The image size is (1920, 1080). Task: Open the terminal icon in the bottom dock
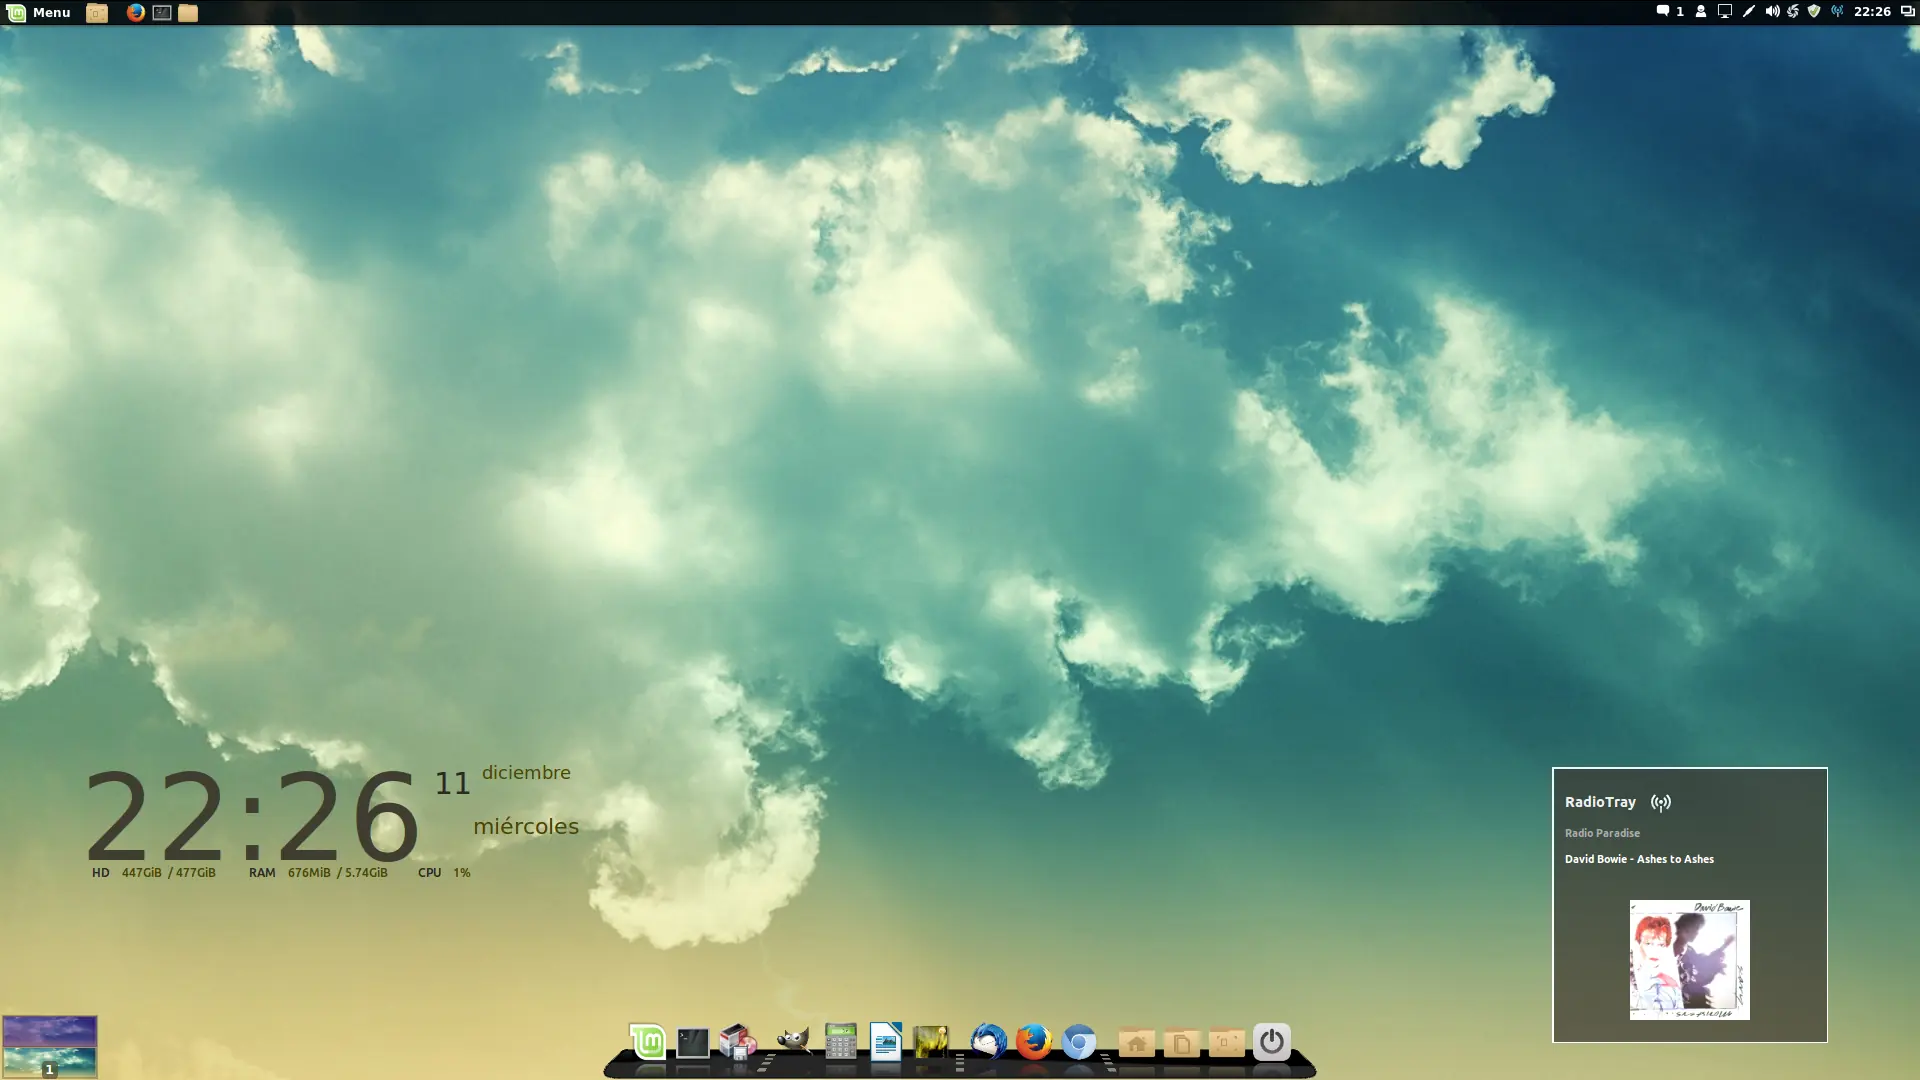692,1043
